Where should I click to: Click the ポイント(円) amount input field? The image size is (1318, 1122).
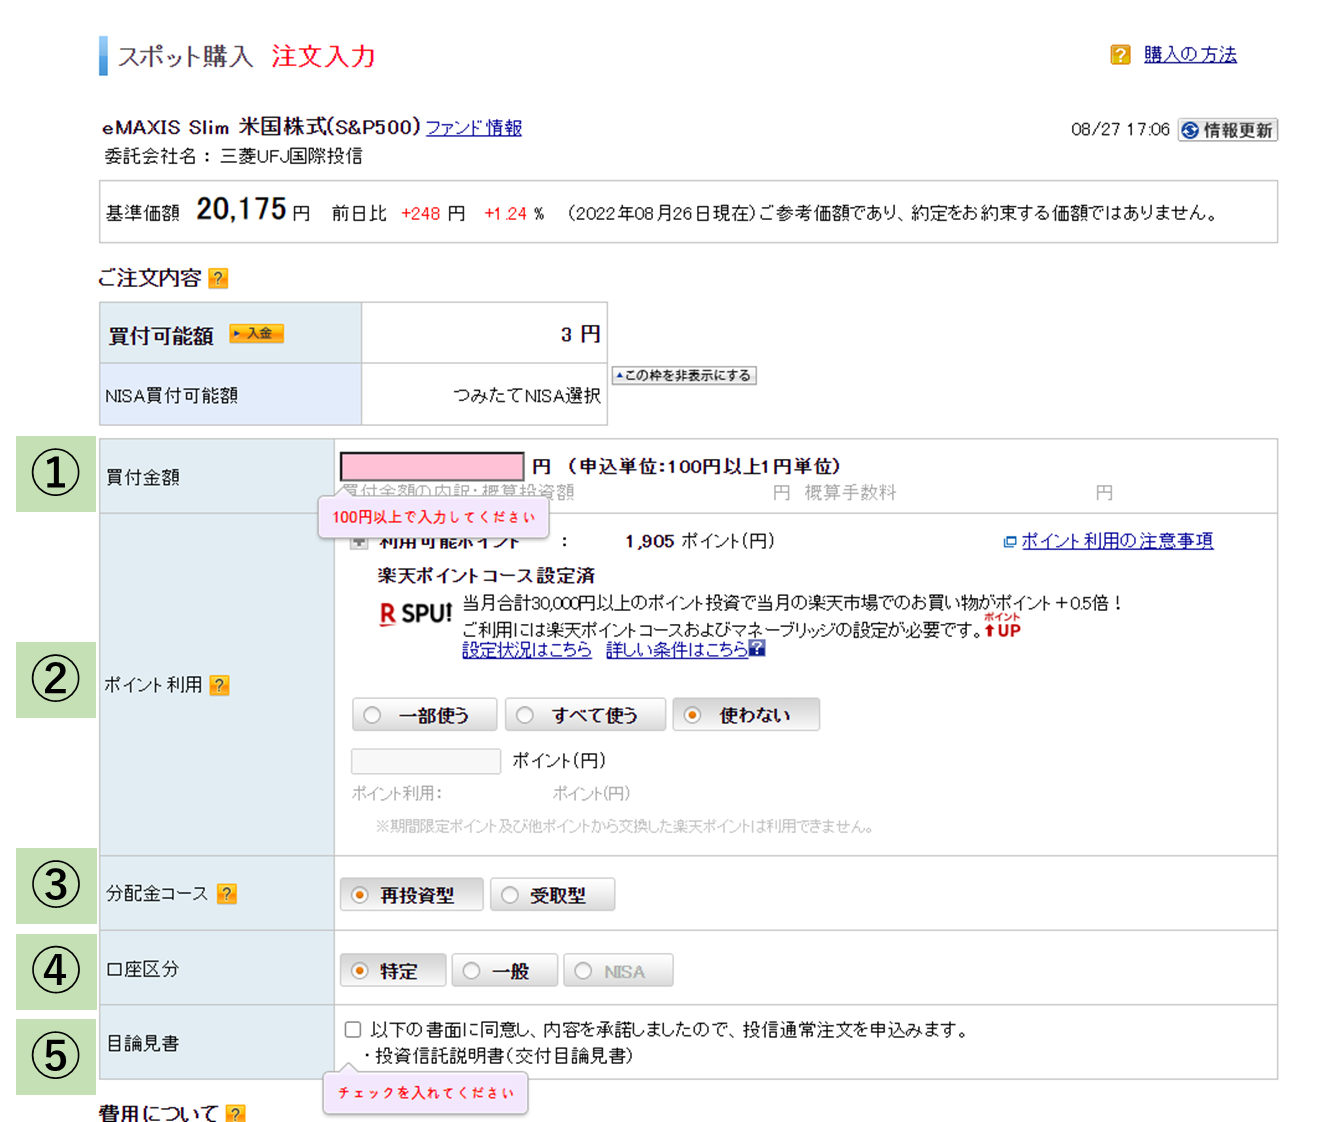[x=426, y=761]
